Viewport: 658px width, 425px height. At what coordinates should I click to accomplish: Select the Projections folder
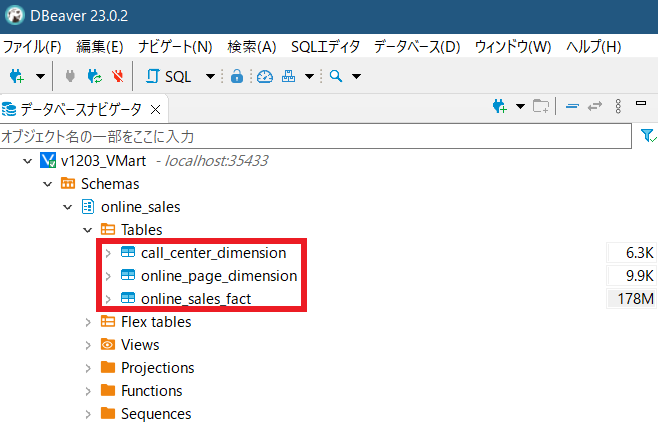(158, 368)
